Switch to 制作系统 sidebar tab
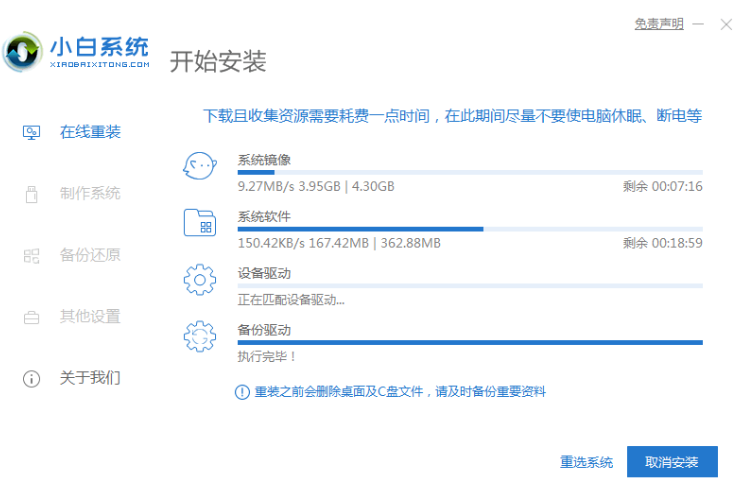This screenshot has height=492, width=741. pos(90,194)
